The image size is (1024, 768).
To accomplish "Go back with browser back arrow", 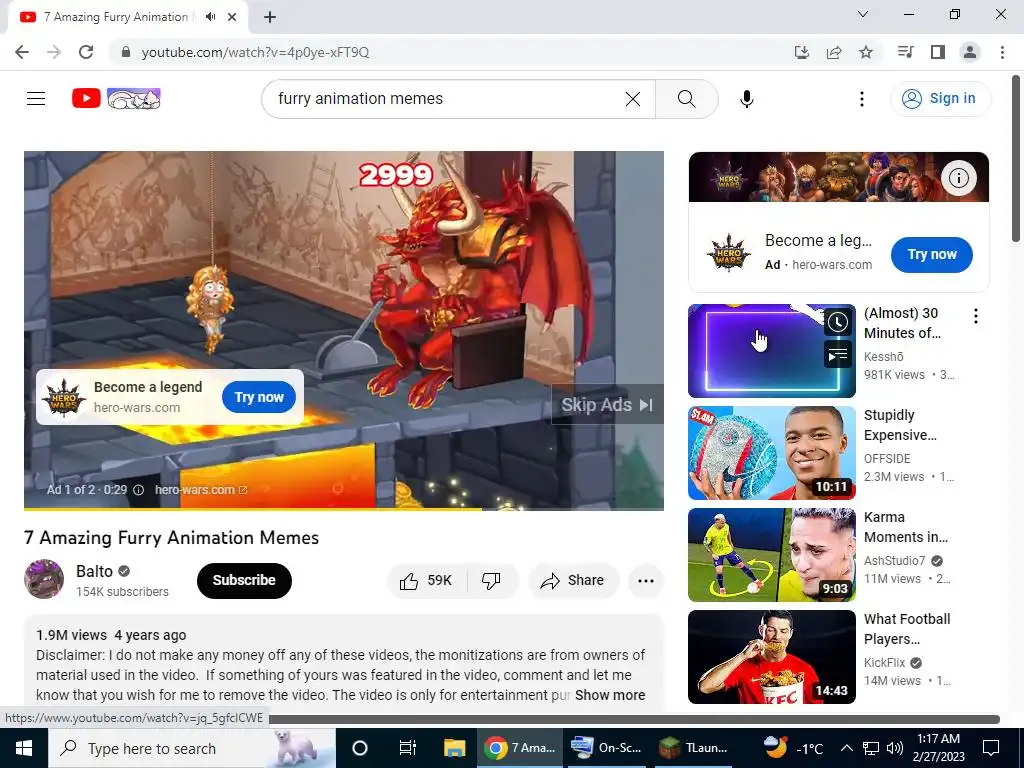I will pos(22,52).
